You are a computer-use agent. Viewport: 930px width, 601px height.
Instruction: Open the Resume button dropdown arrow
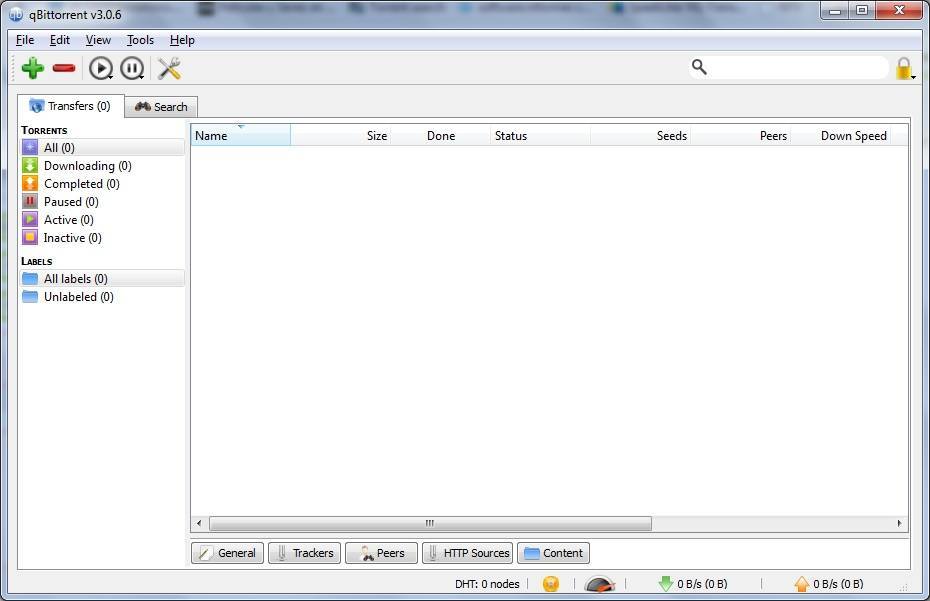click(x=110, y=76)
